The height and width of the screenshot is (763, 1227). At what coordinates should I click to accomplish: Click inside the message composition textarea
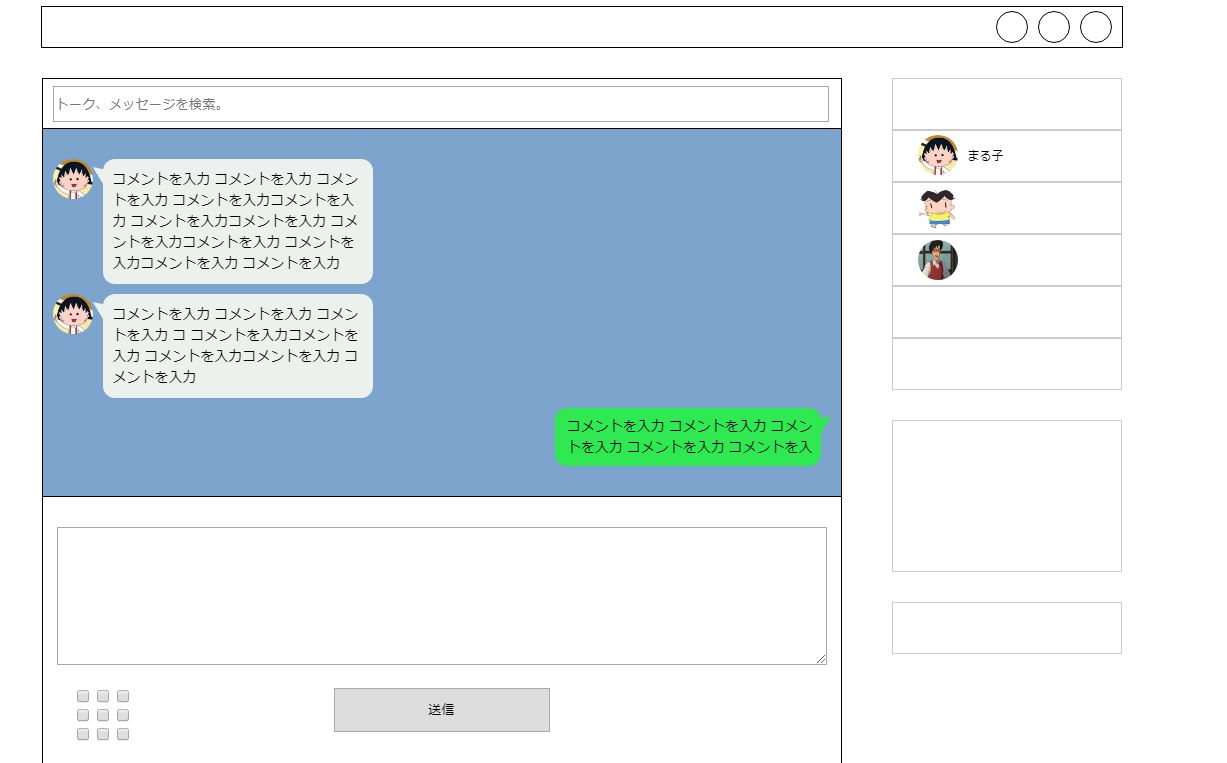click(441, 596)
